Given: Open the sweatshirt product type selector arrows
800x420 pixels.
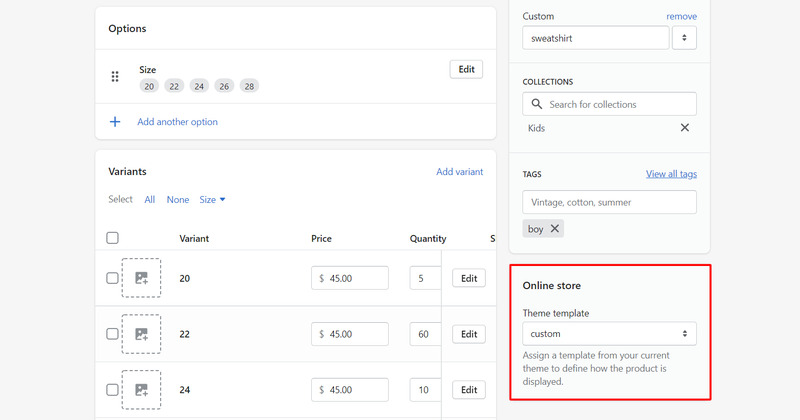Looking at the screenshot, I should pyautogui.click(x=684, y=38).
